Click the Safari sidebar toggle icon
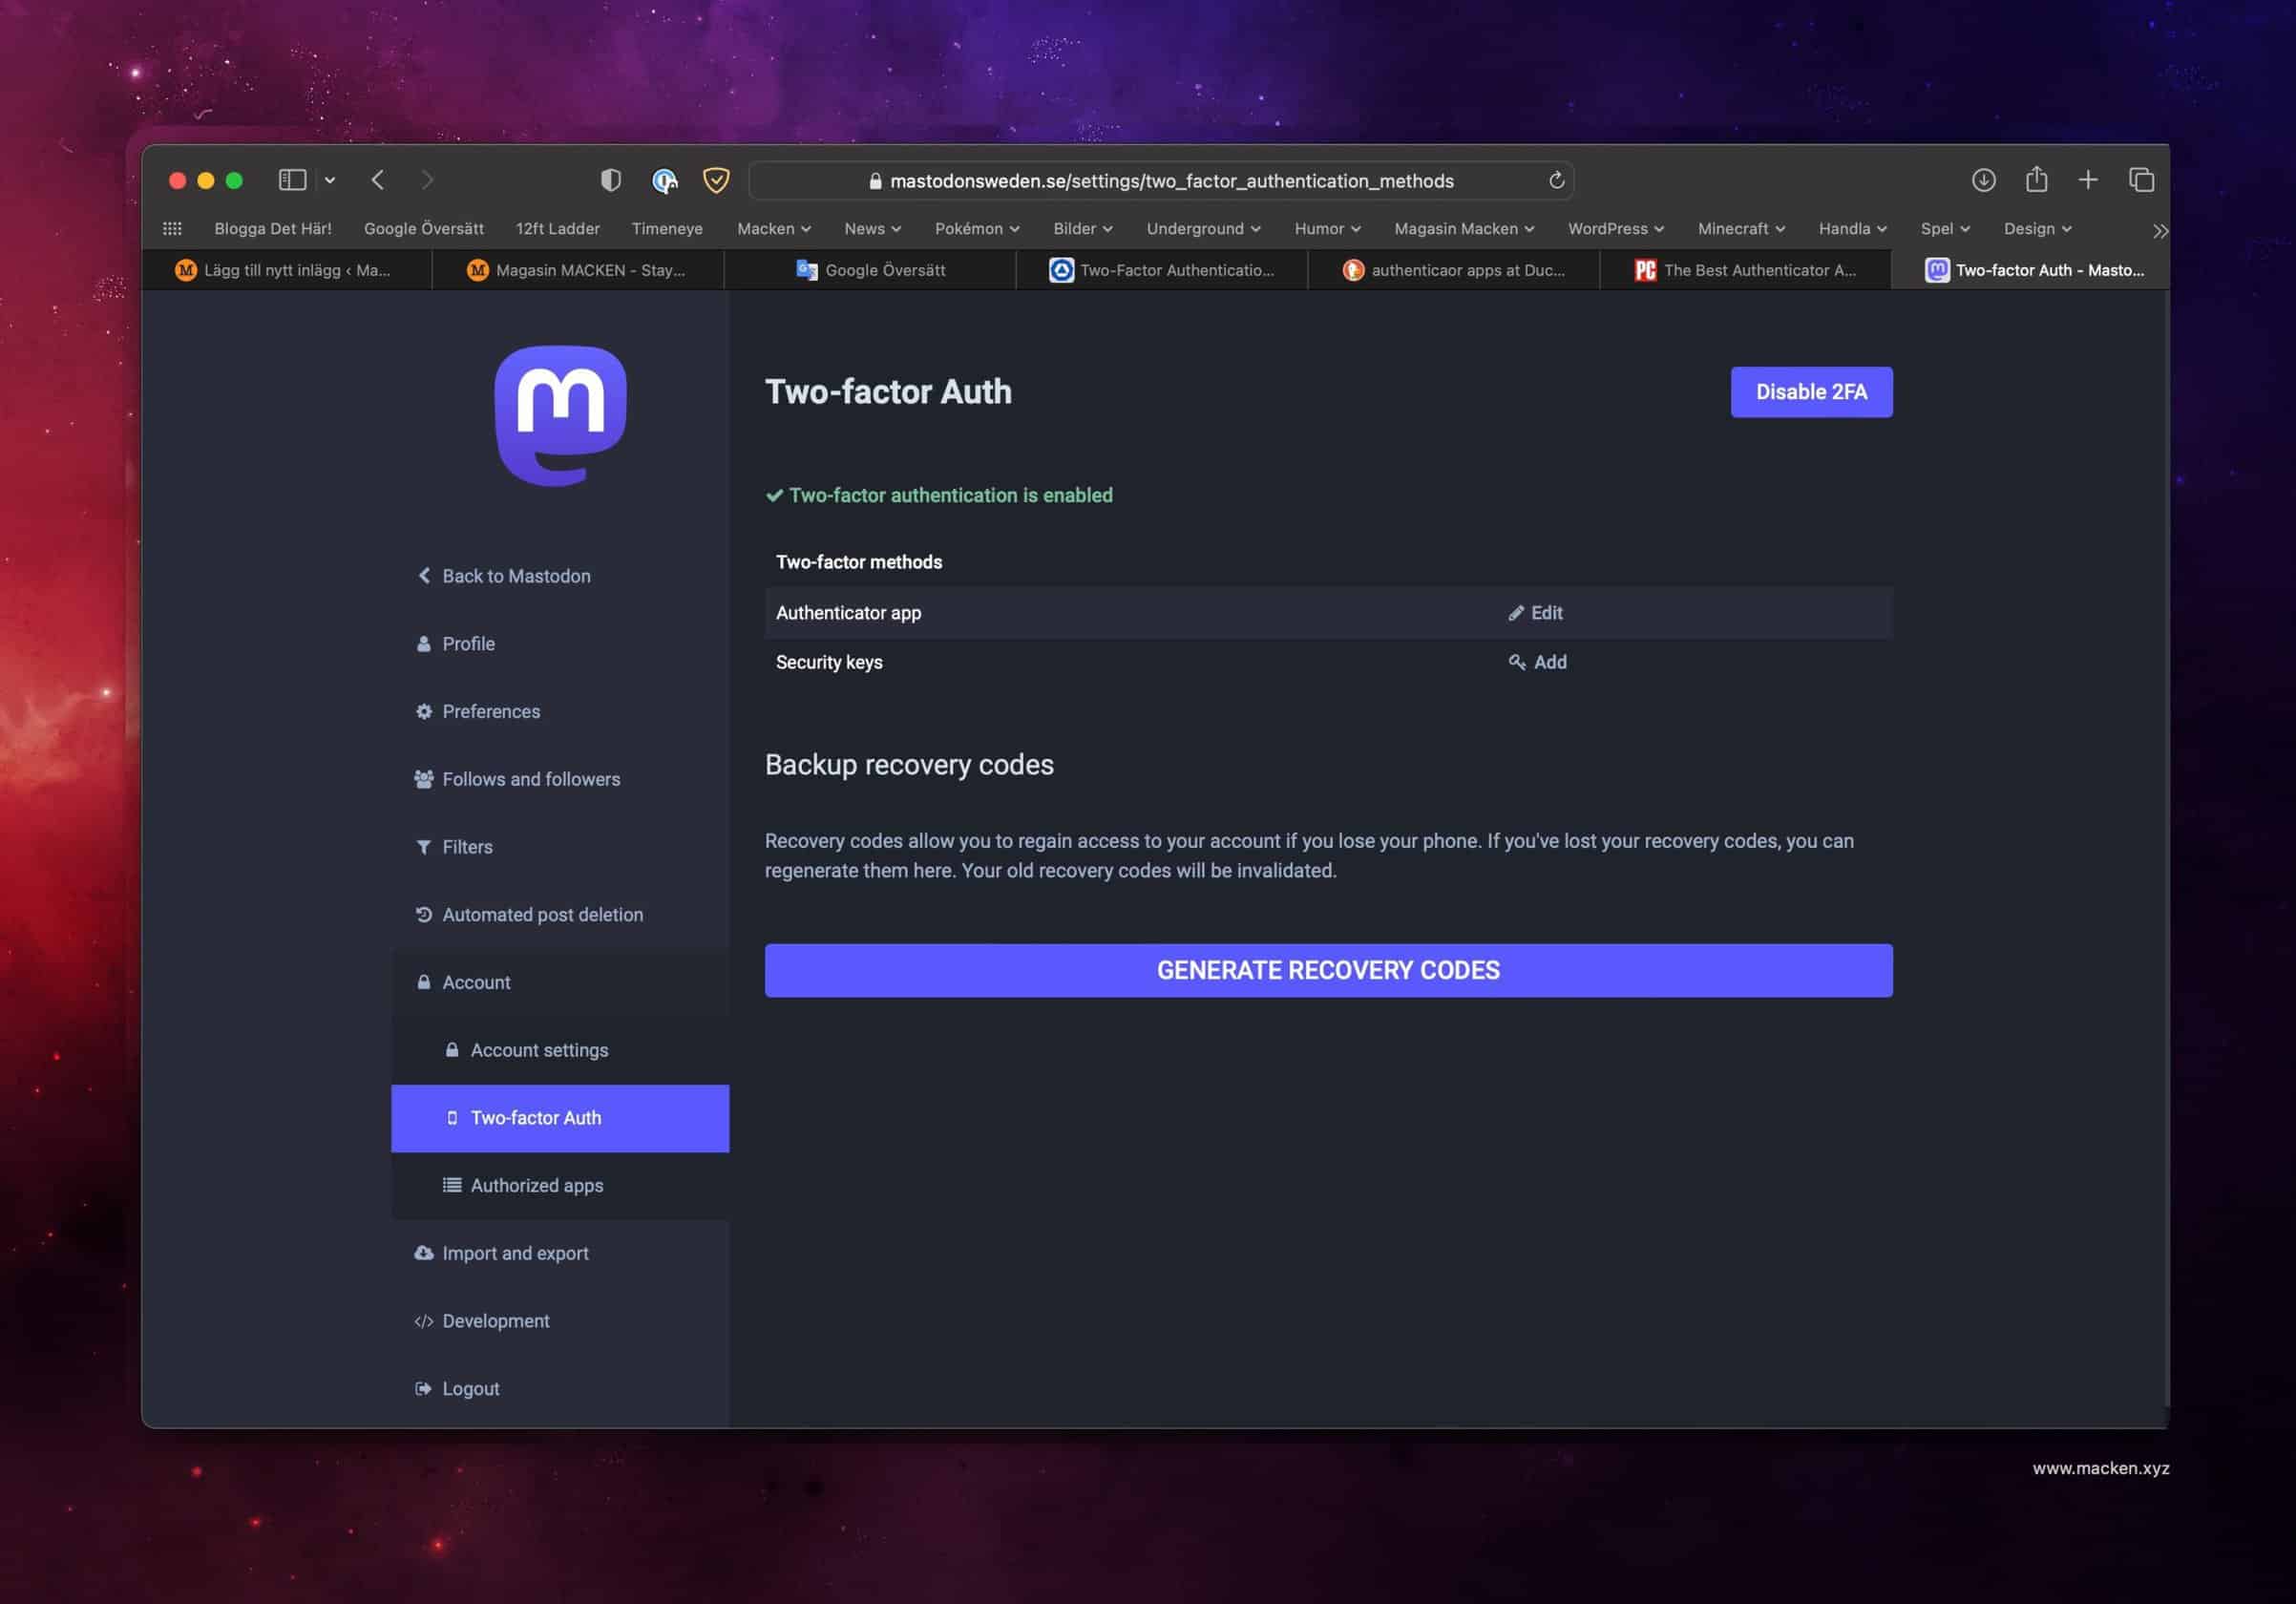 [x=292, y=180]
